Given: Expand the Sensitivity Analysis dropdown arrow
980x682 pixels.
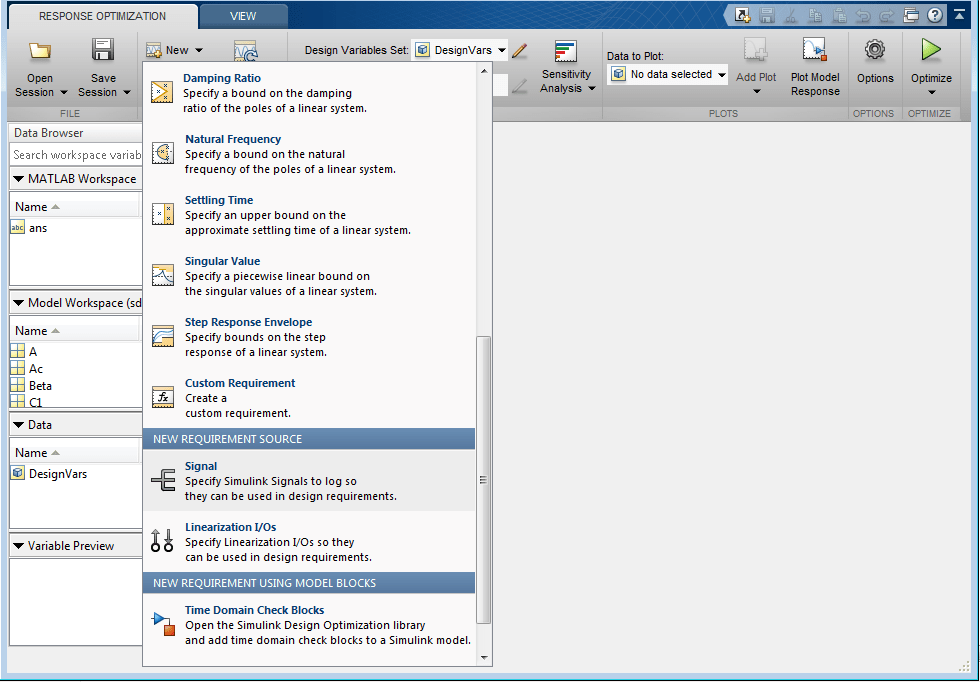Looking at the screenshot, I should pos(592,89).
